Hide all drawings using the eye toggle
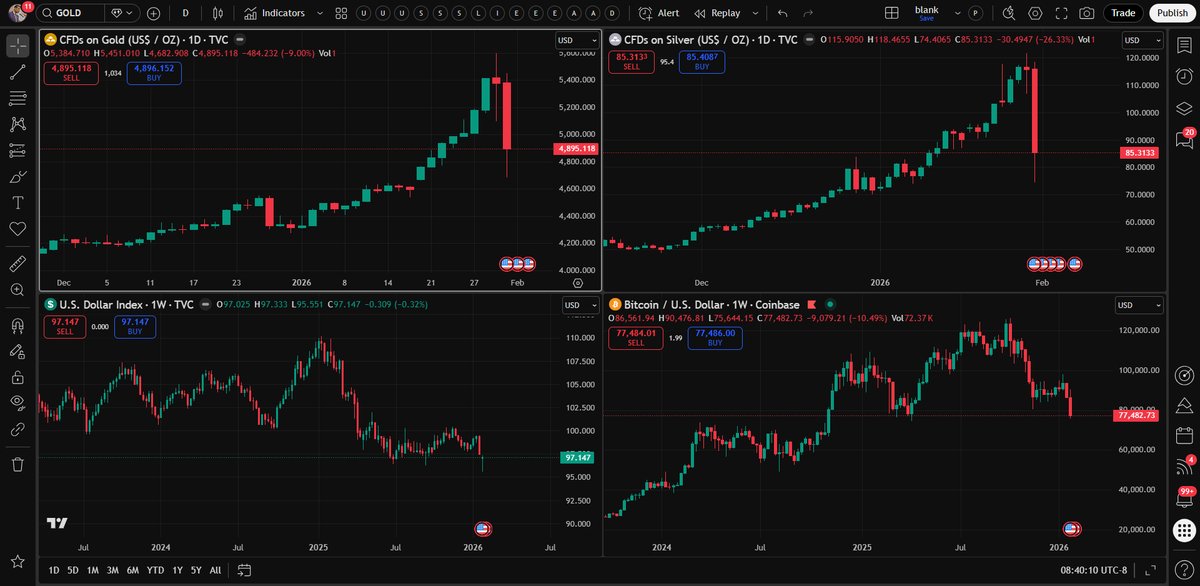1200x586 pixels. (16, 400)
